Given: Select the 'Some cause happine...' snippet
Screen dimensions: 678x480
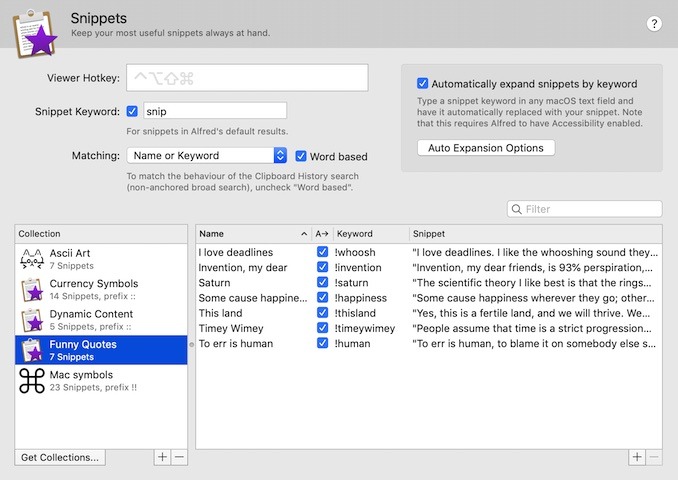Looking at the screenshot, I should point(253,298).
